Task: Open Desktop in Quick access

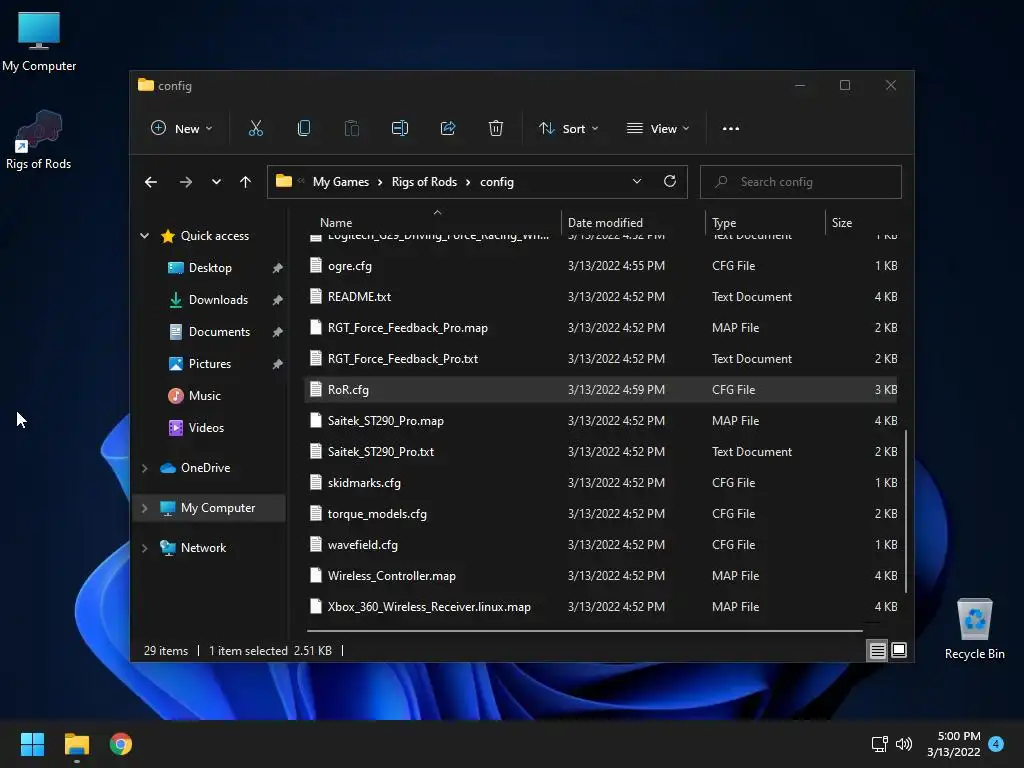Action: [210, 268]
